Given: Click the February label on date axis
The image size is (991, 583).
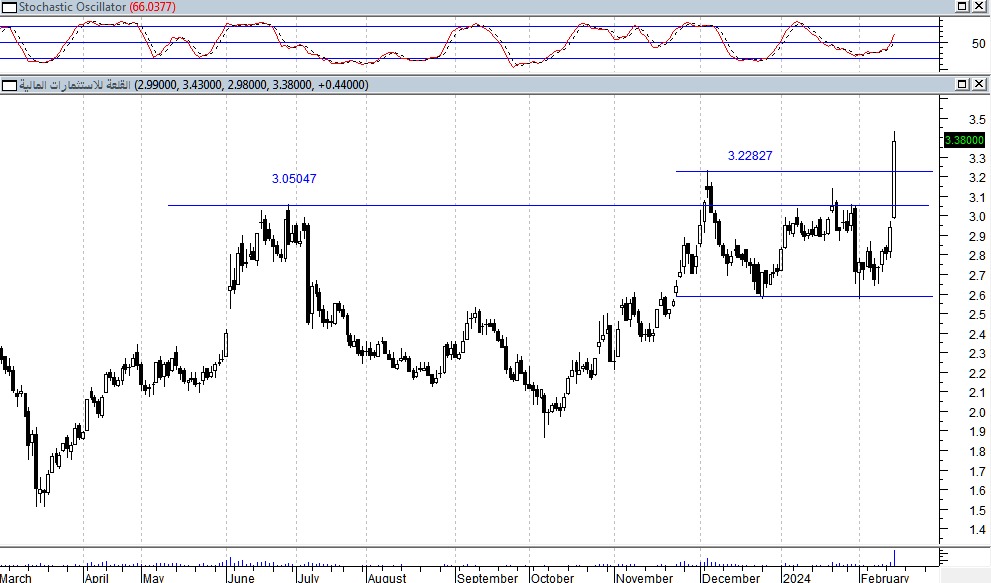Looking at the screenshot, I should [885, 577].
